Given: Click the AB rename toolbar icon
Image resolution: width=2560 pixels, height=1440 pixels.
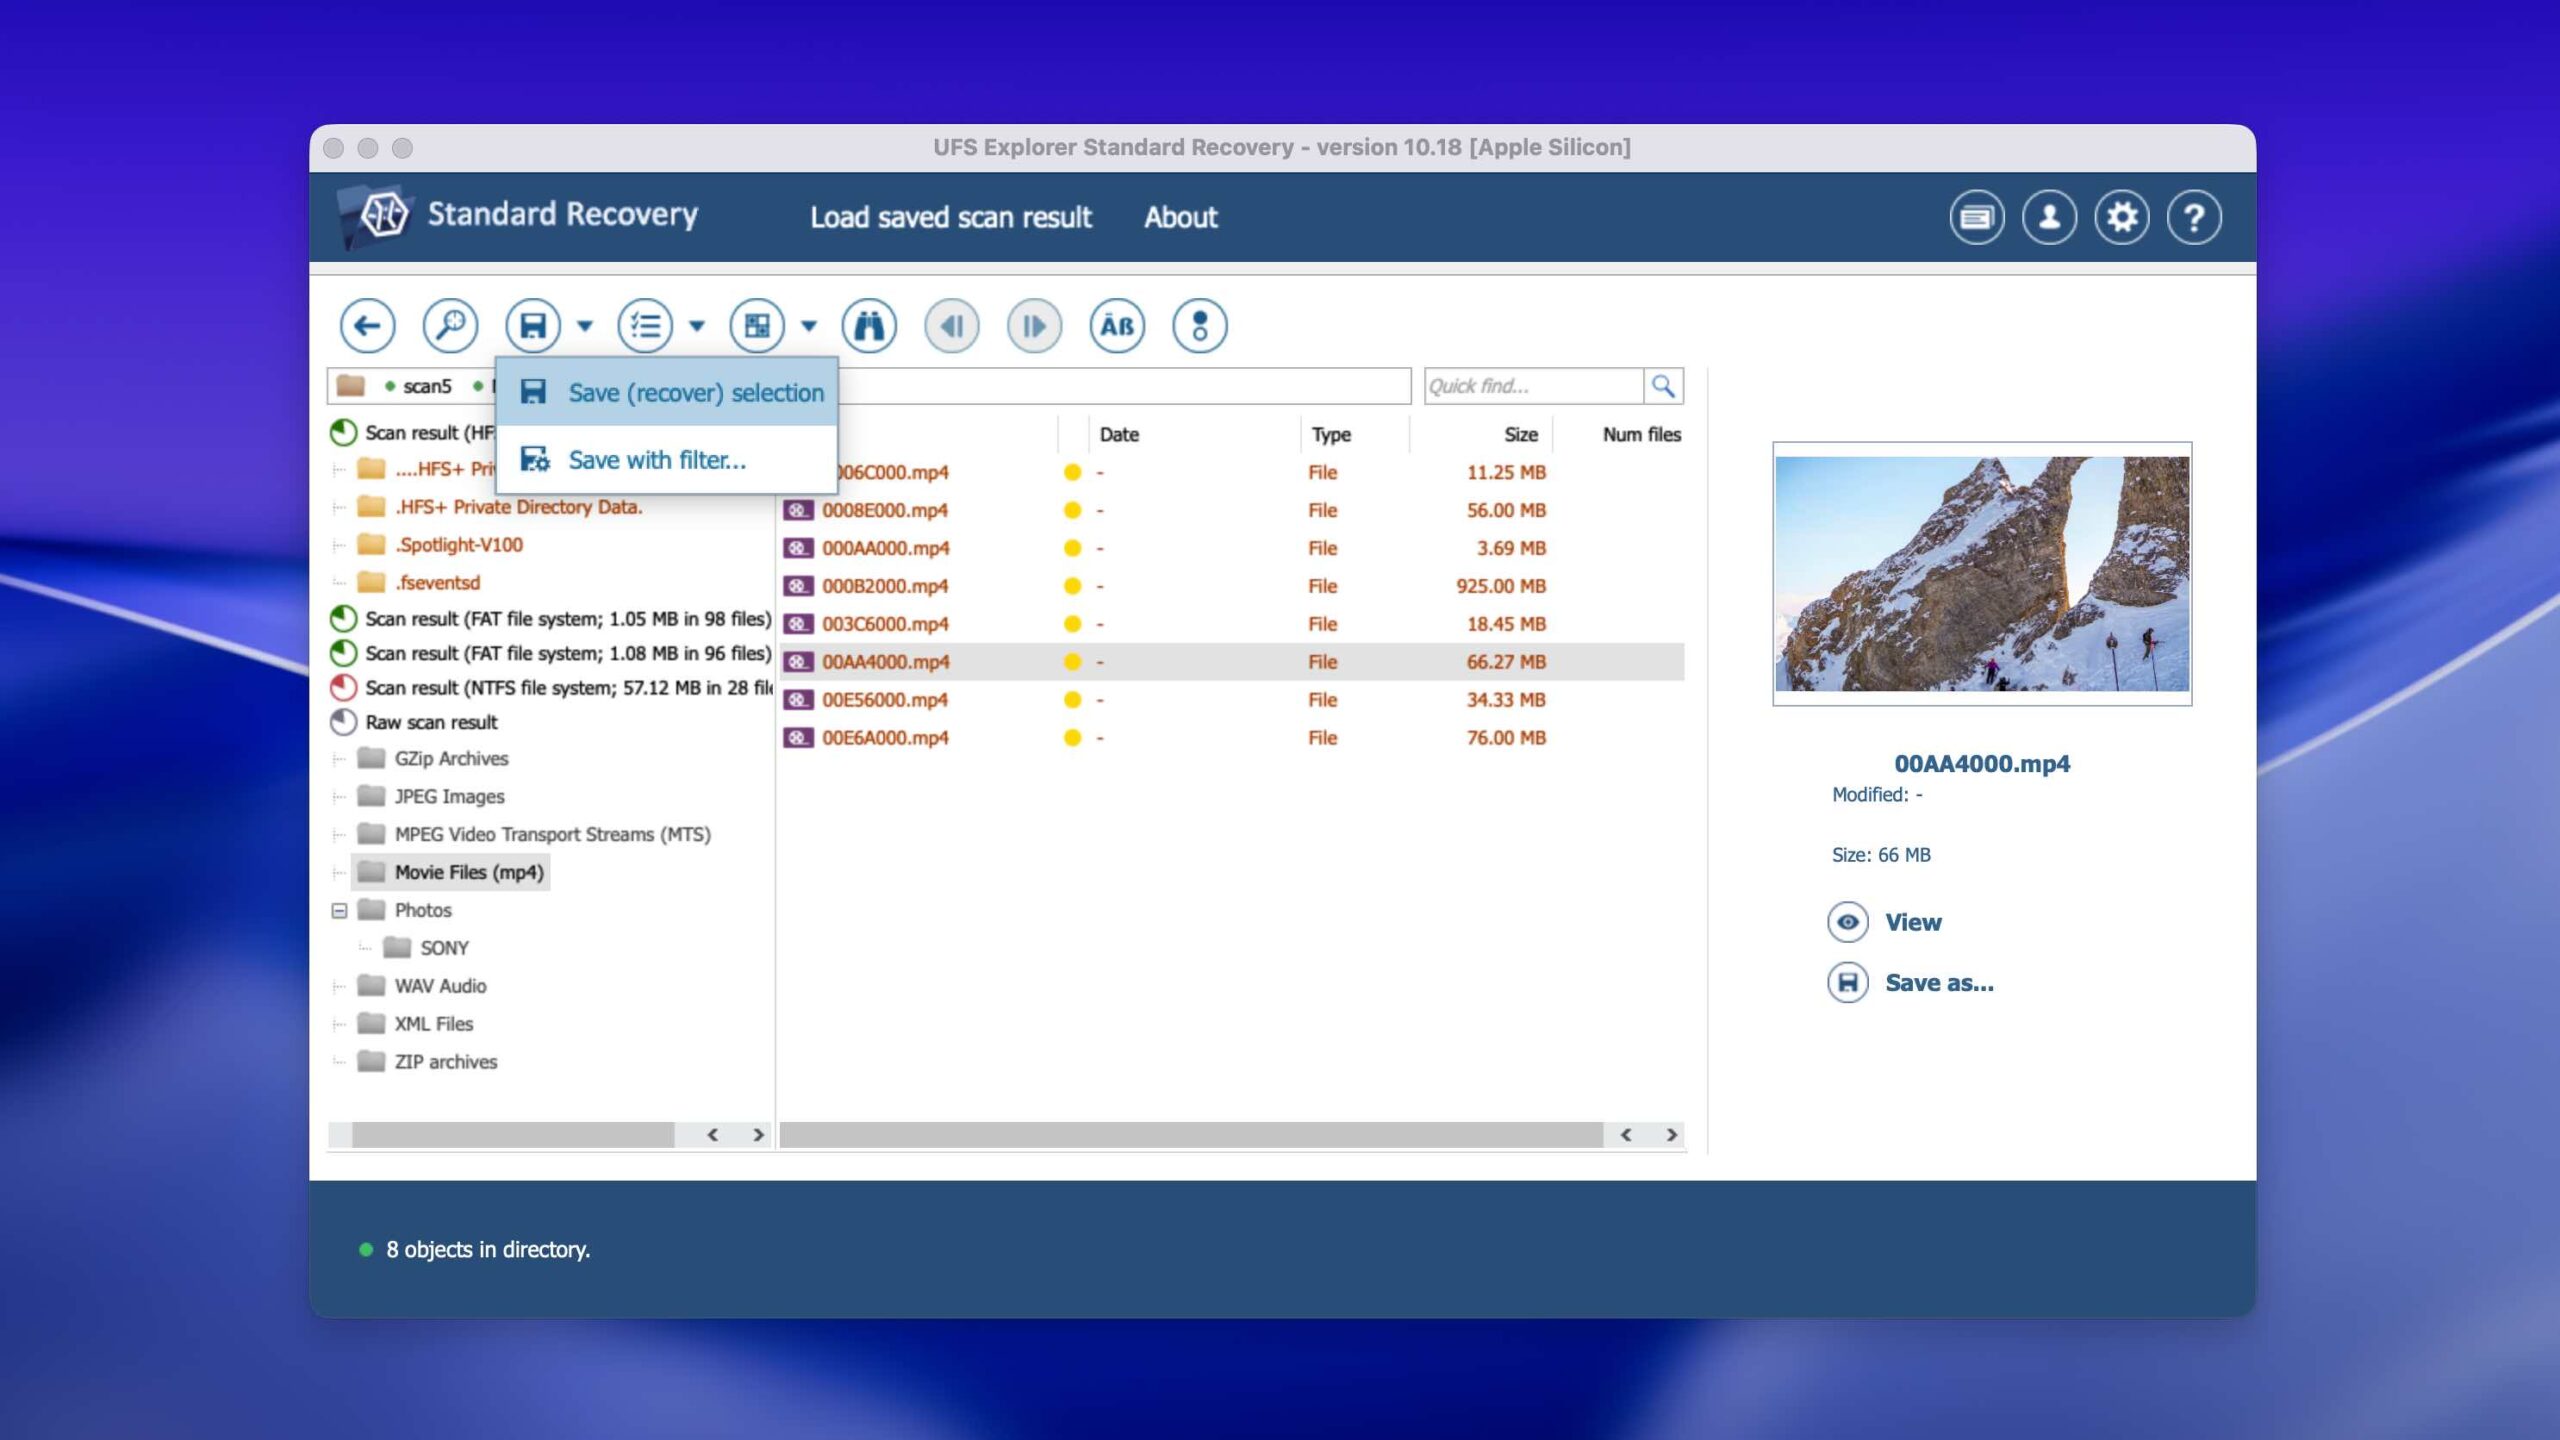Looking at the screenshot, I should (1116, 326).
